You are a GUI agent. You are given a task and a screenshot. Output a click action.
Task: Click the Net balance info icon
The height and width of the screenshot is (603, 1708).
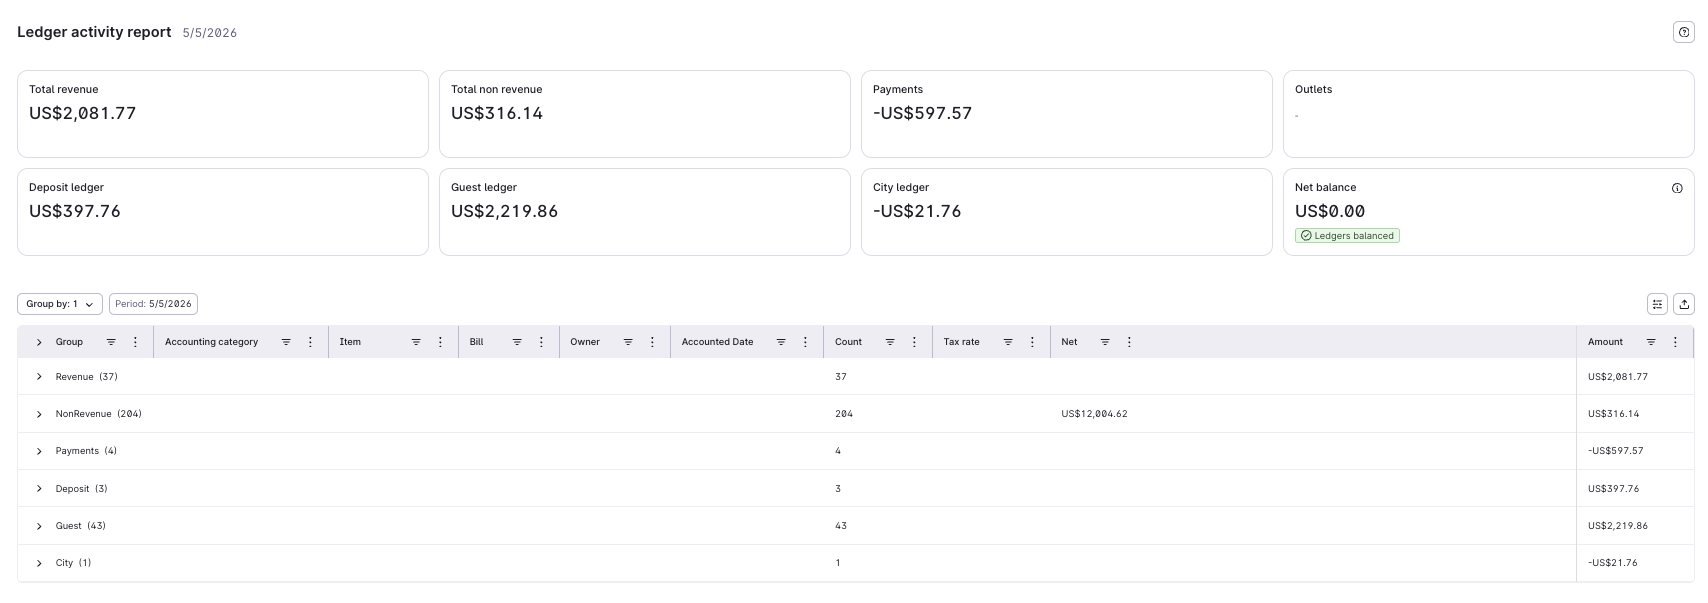(x=1677, y=188)
